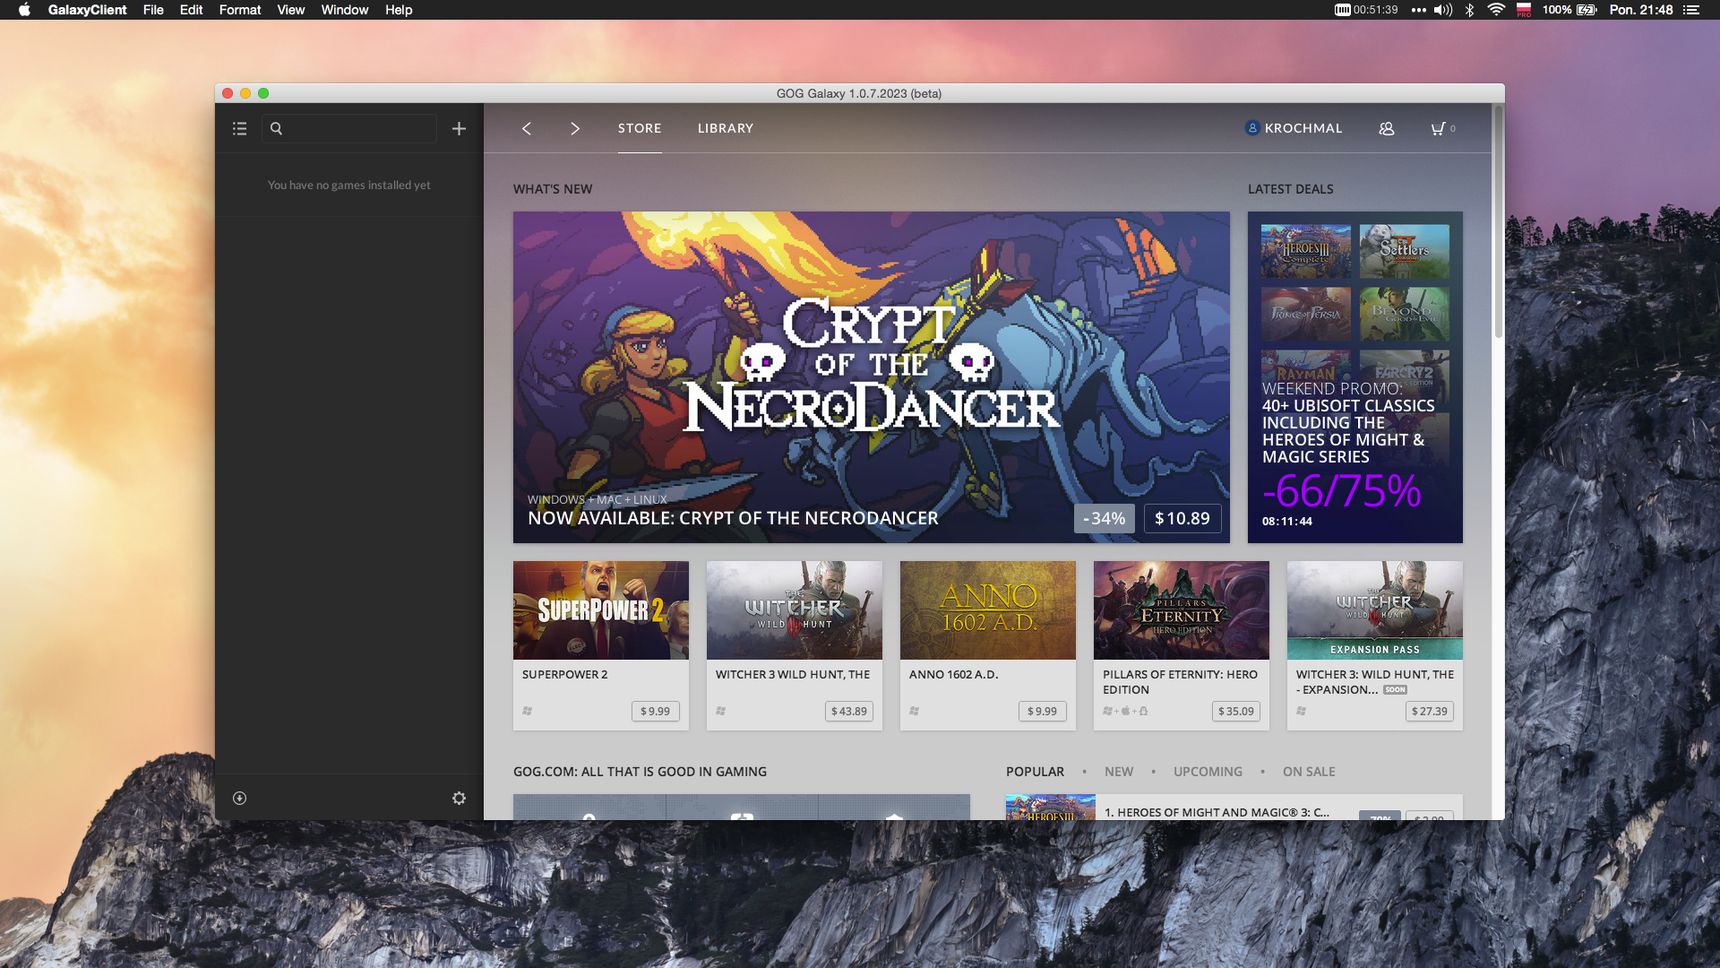Go back with the left arrow
This screenshot has width=1720, height=968.
coord(526,128)
